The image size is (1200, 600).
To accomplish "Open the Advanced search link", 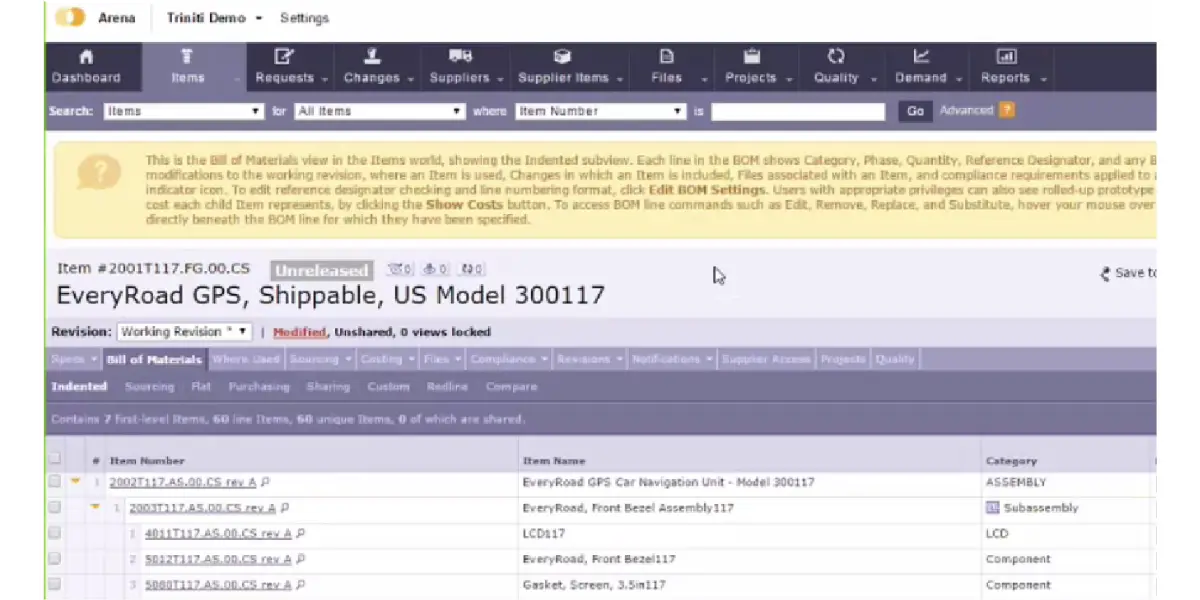I will point(966,110).
